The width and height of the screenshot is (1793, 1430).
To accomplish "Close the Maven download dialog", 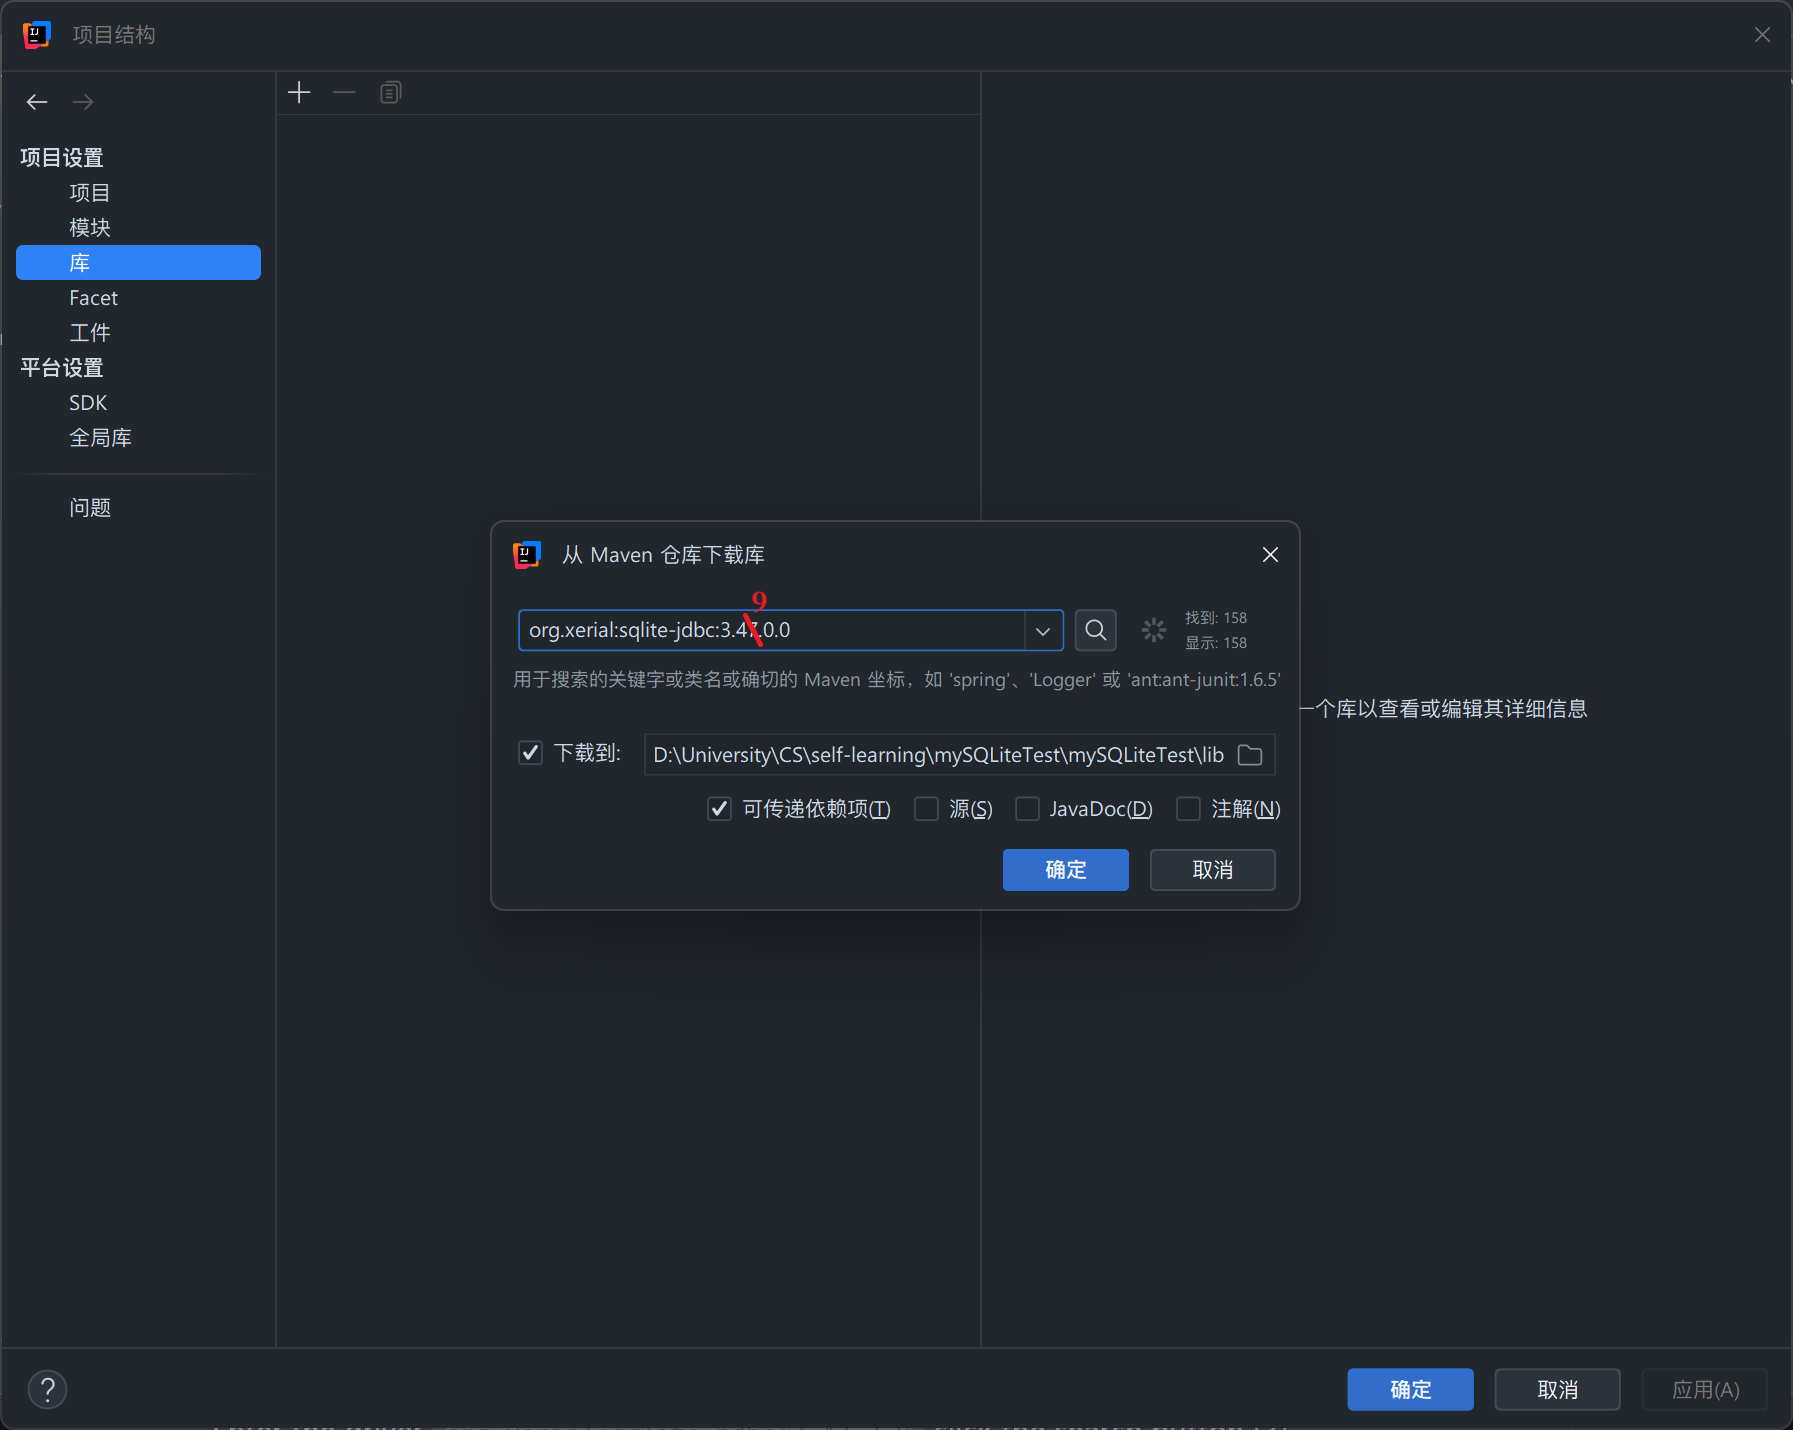I will pos(1270,555).
